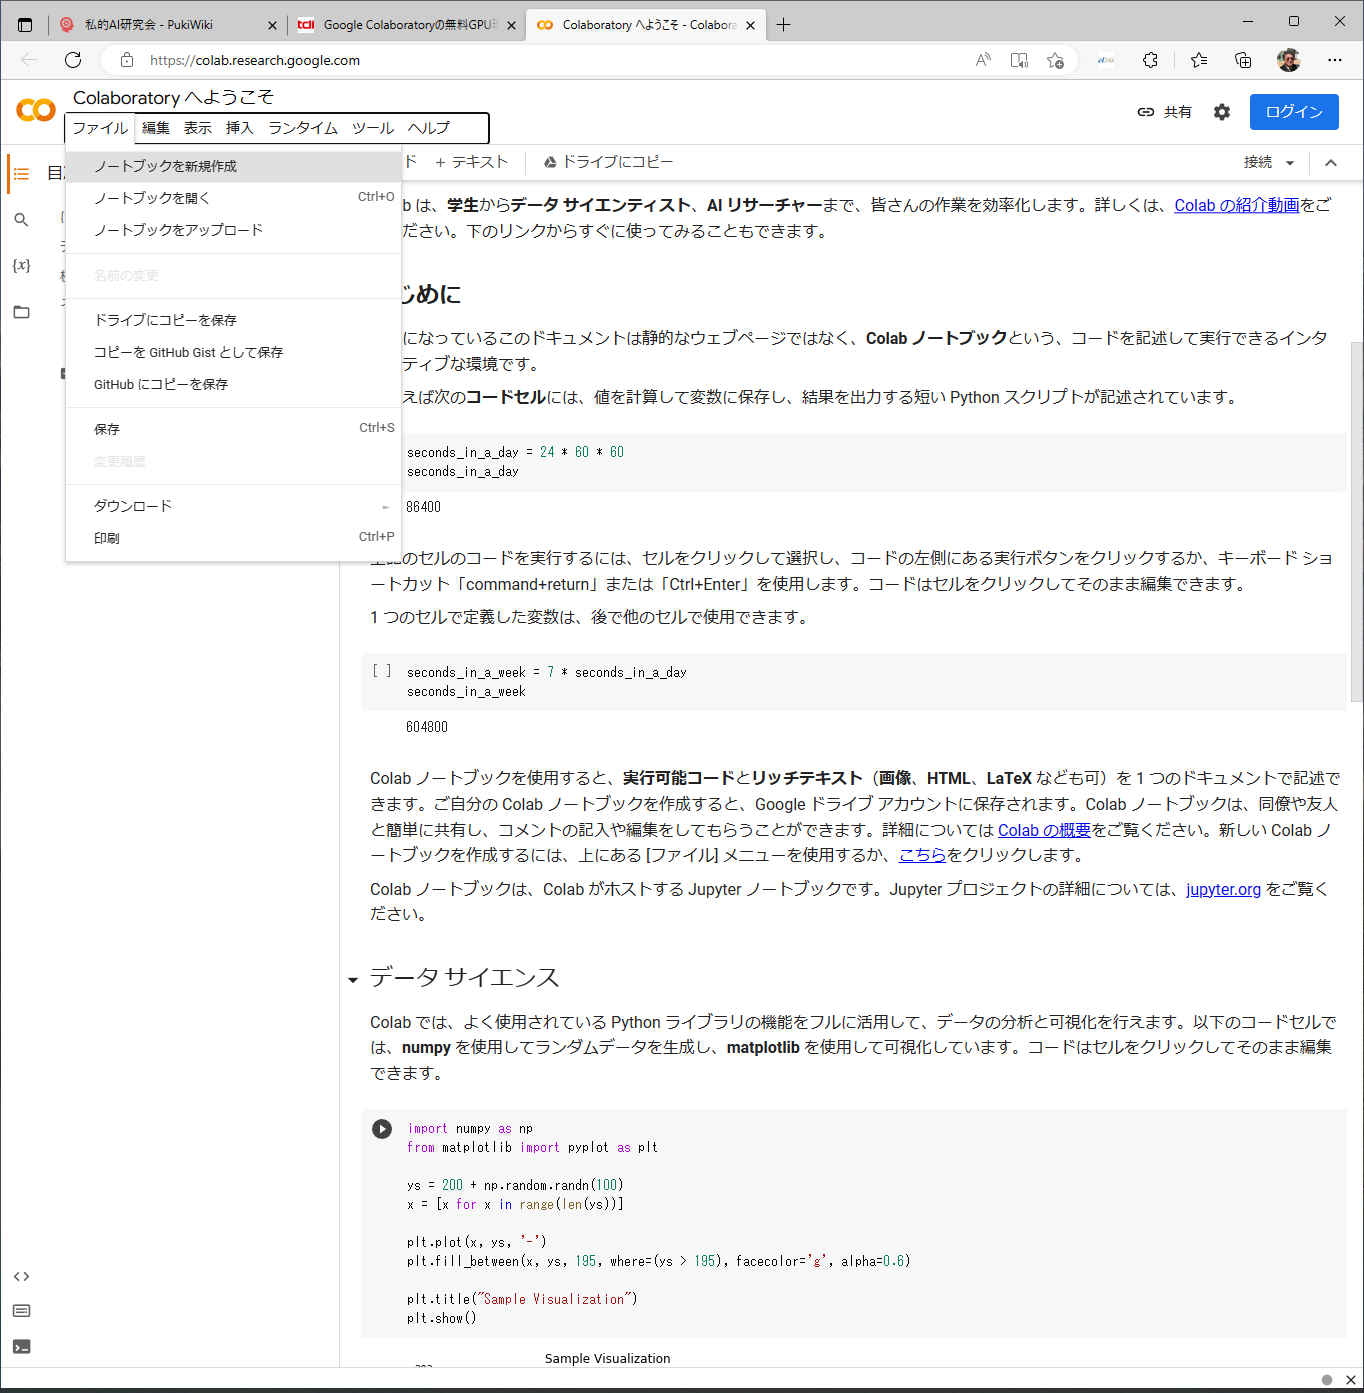Select ノートブックを新規作成 menu item
The width and height of the screenshot is (1364, 1393).
tap(165, 166)
